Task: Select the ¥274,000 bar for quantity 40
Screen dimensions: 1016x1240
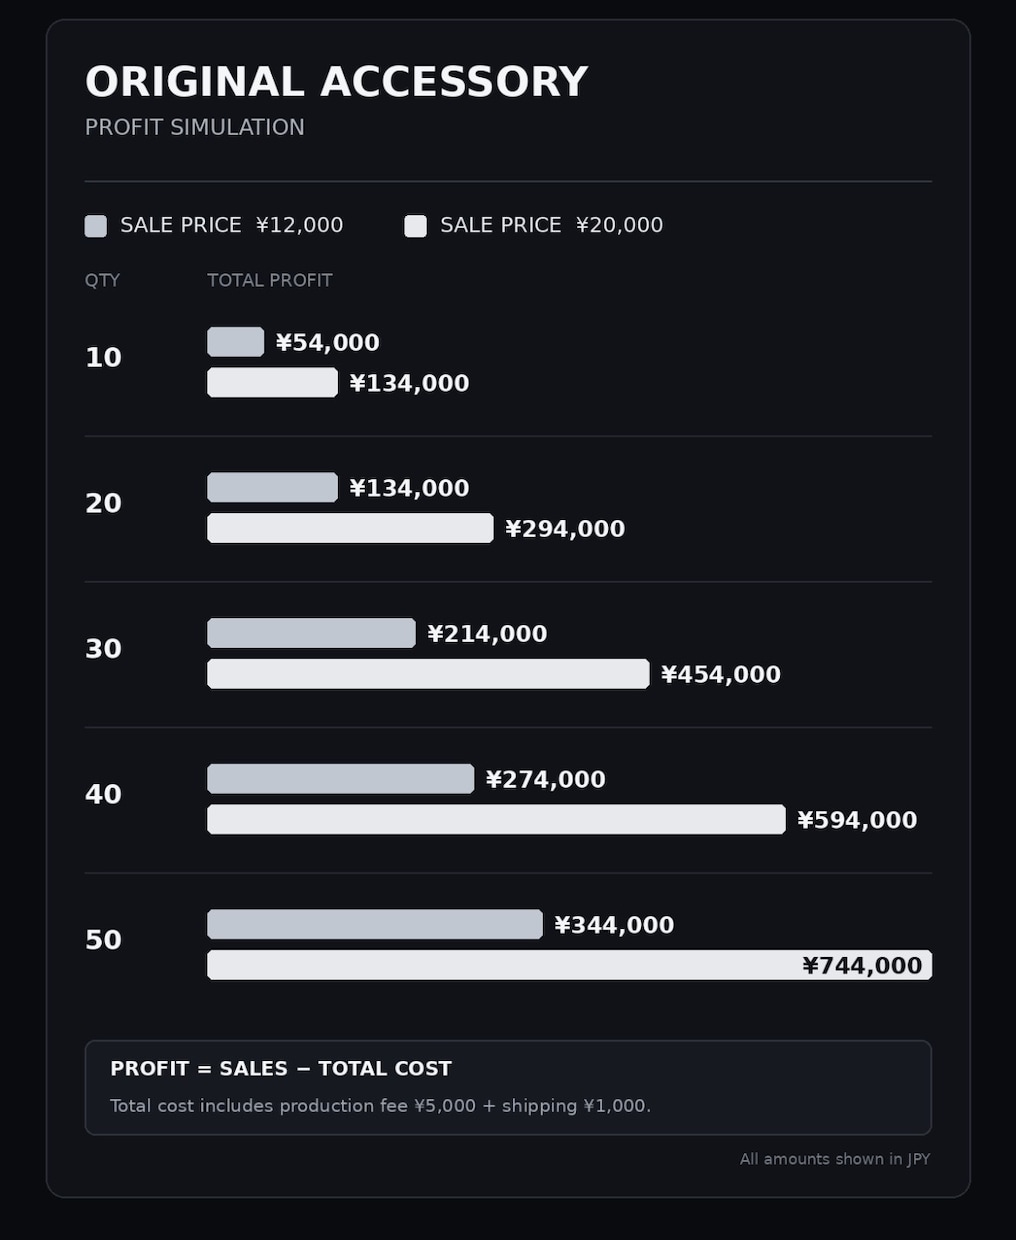Action: click(341, 779)
